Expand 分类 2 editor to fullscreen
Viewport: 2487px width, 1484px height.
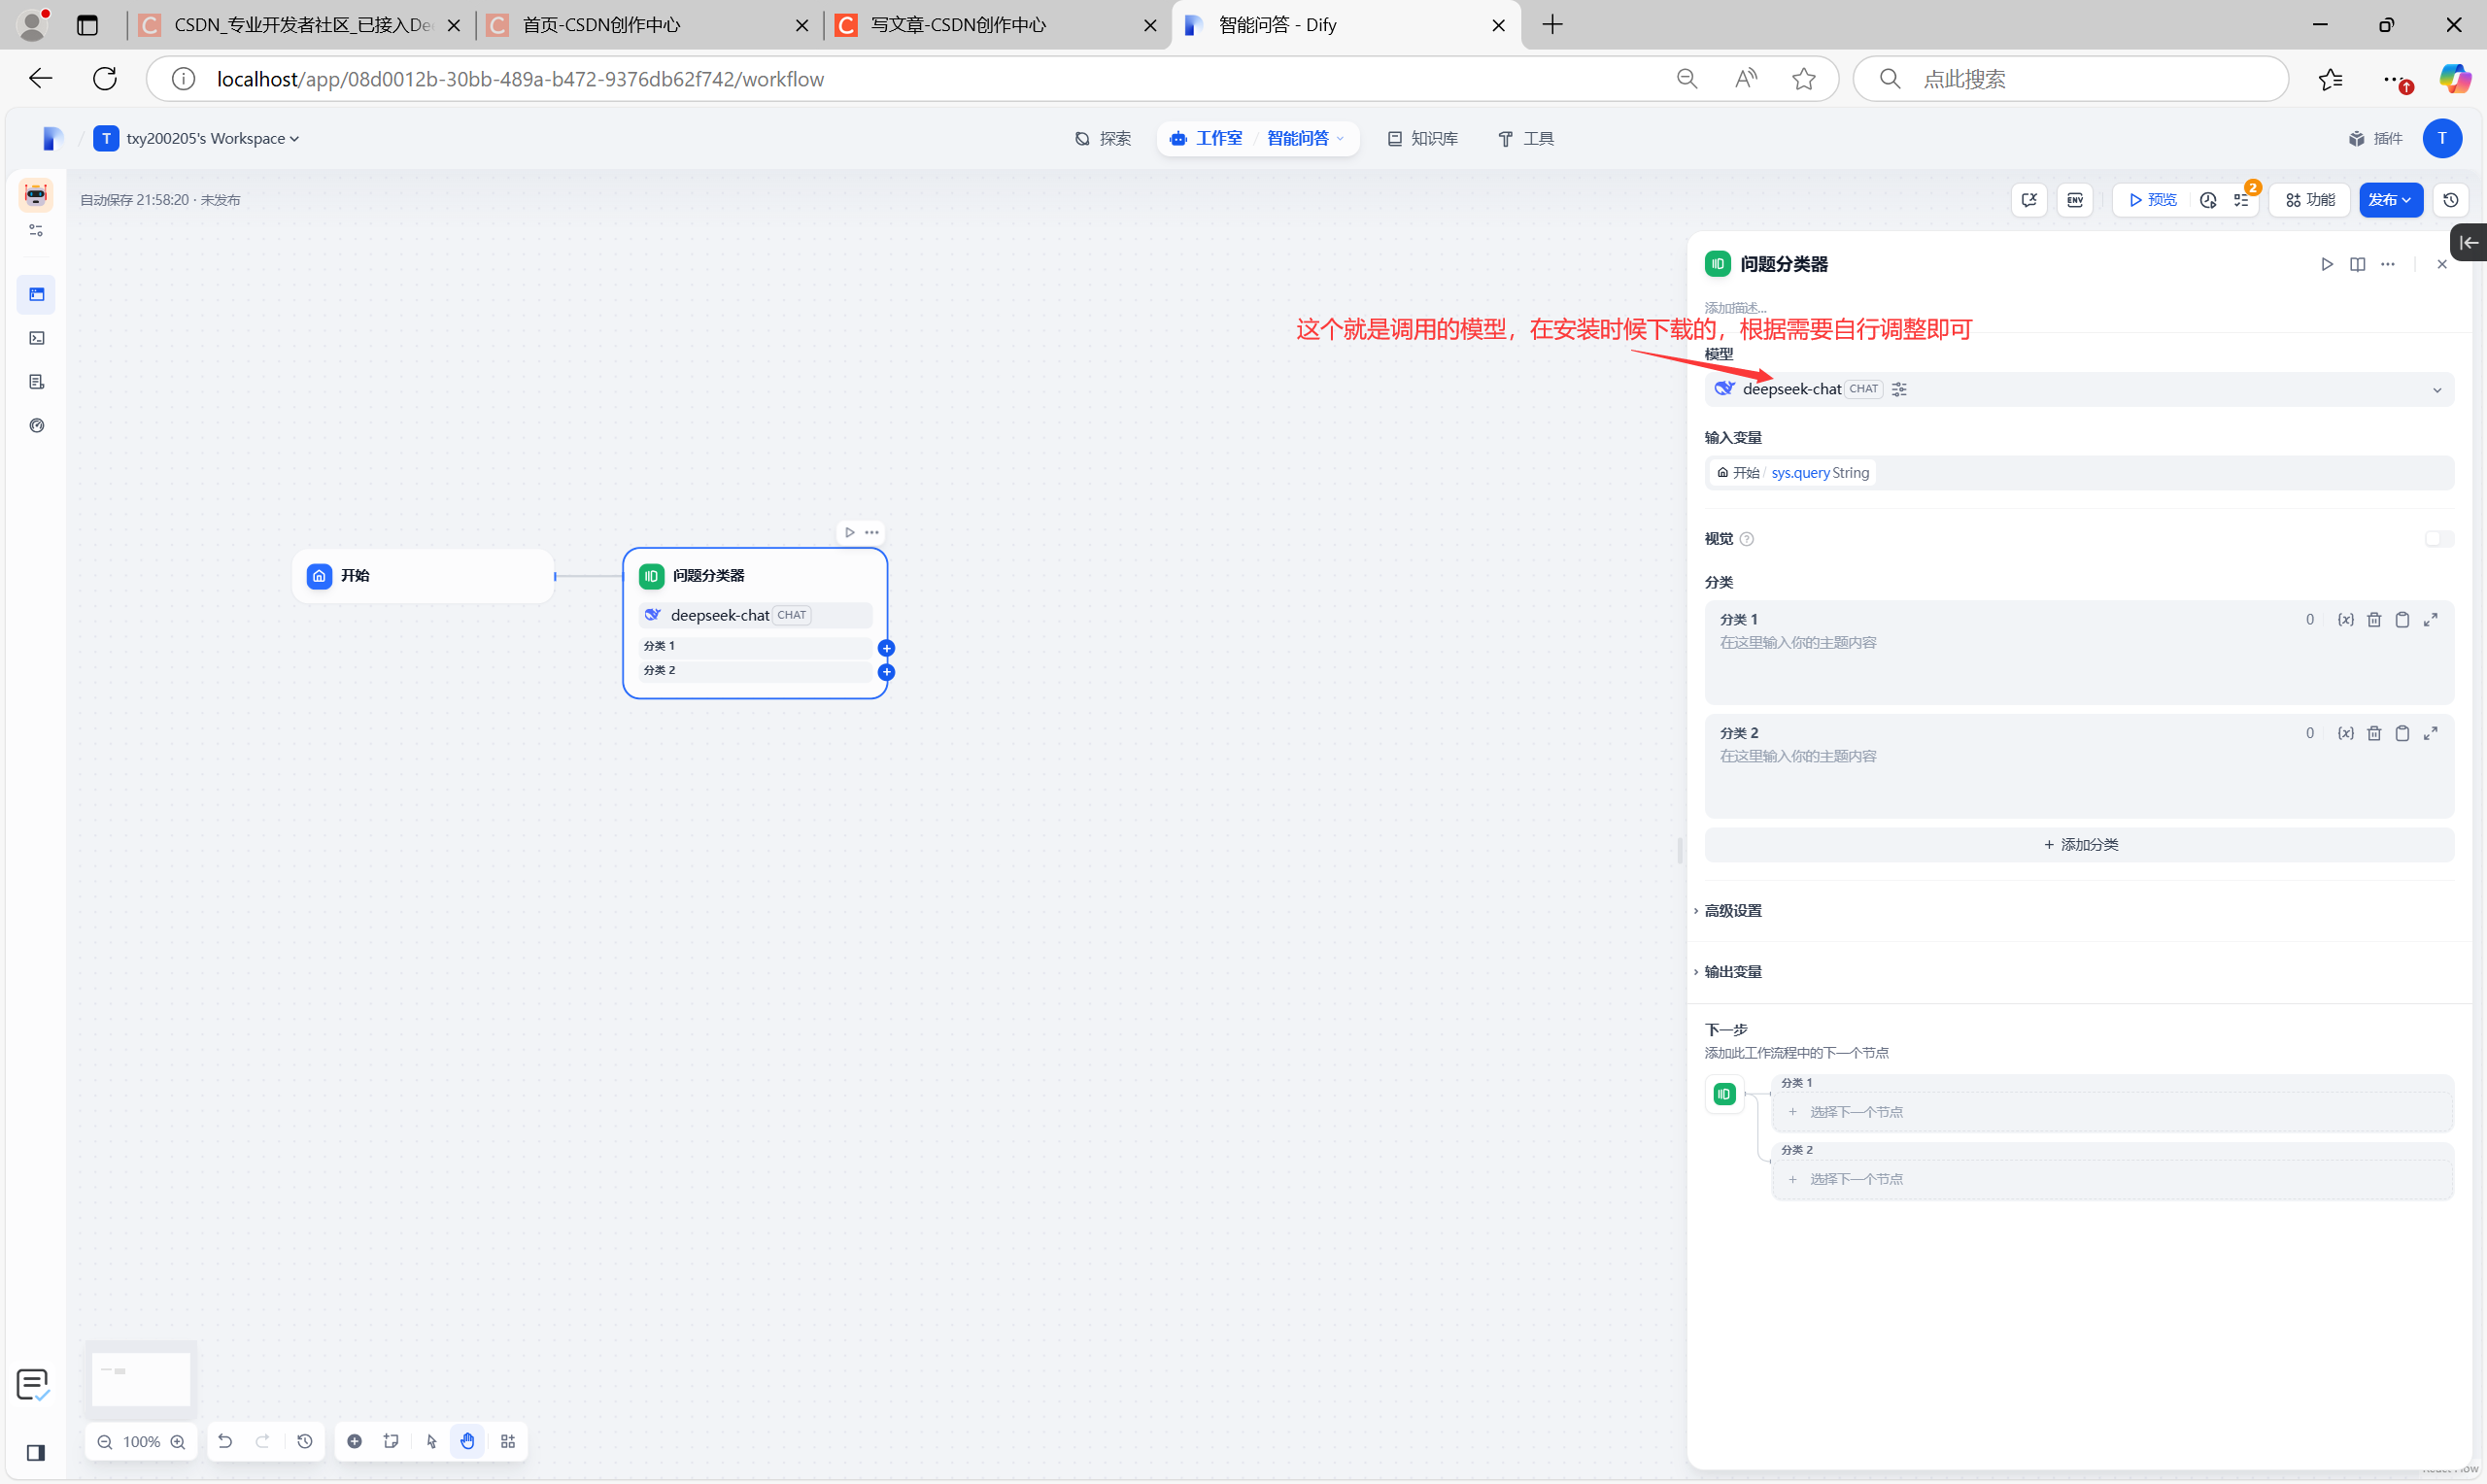2430,733
